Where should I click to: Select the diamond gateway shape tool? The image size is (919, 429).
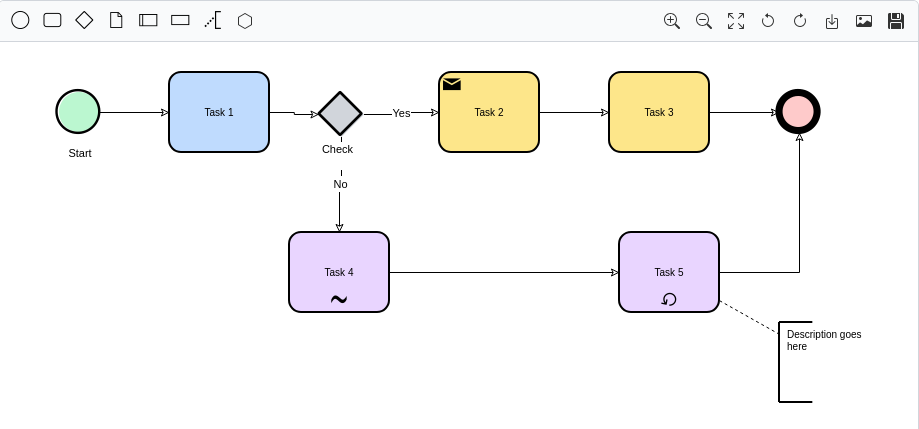point(84,21)
